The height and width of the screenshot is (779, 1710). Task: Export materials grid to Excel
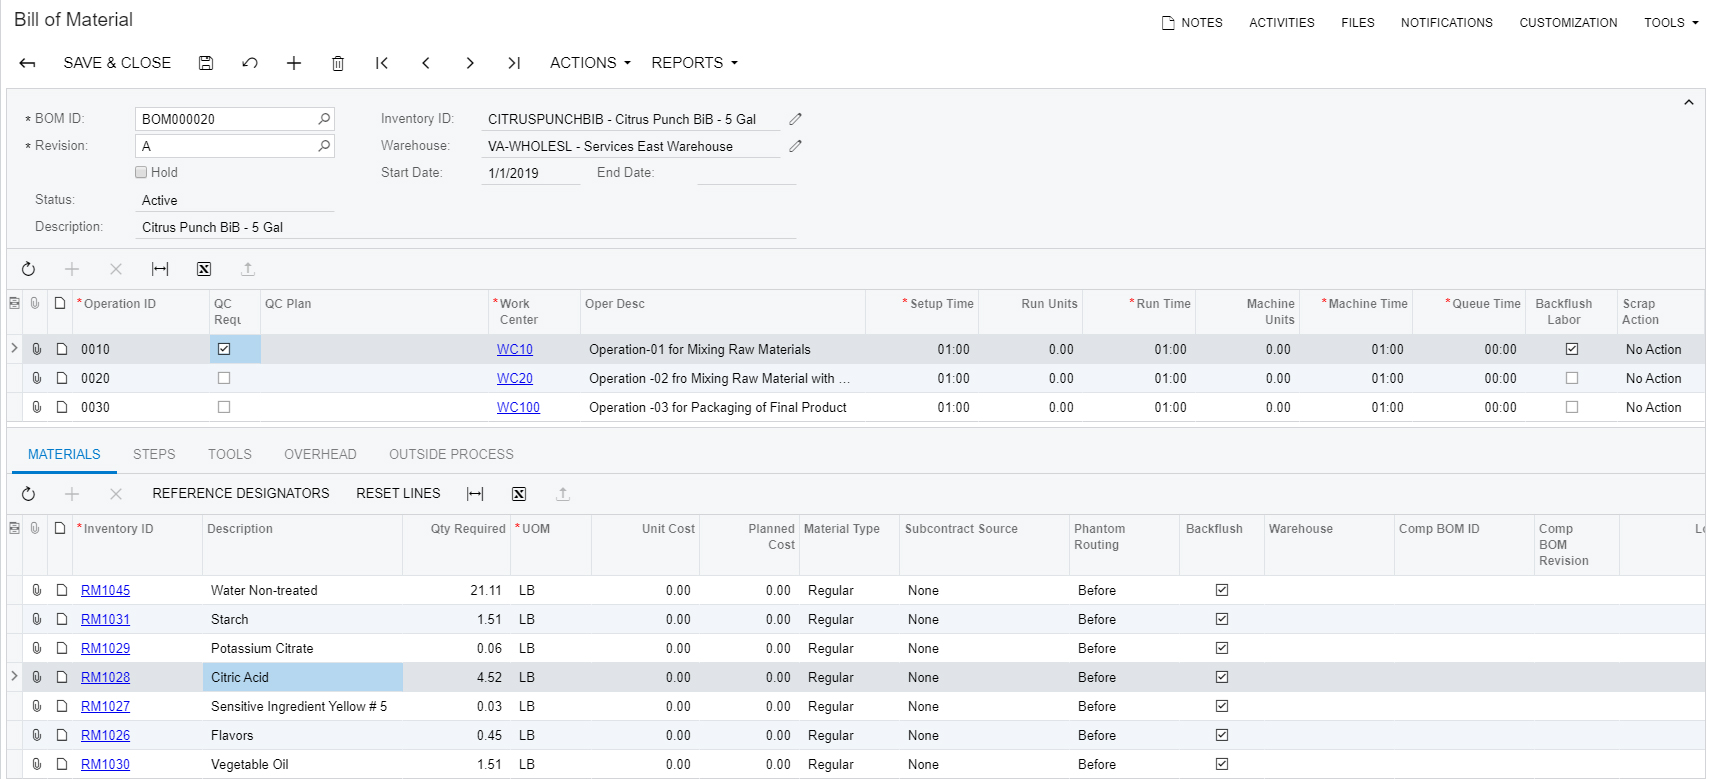tap(519, 494)
